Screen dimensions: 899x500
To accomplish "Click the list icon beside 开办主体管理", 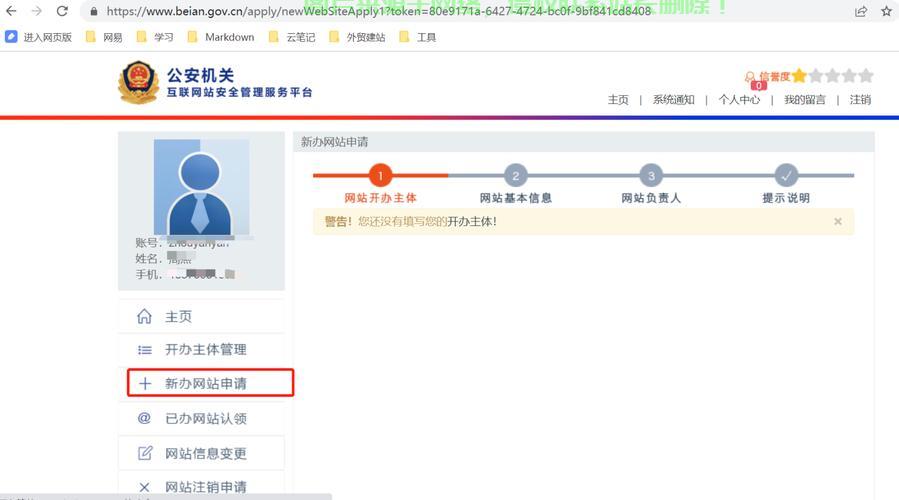I will 144,350.
